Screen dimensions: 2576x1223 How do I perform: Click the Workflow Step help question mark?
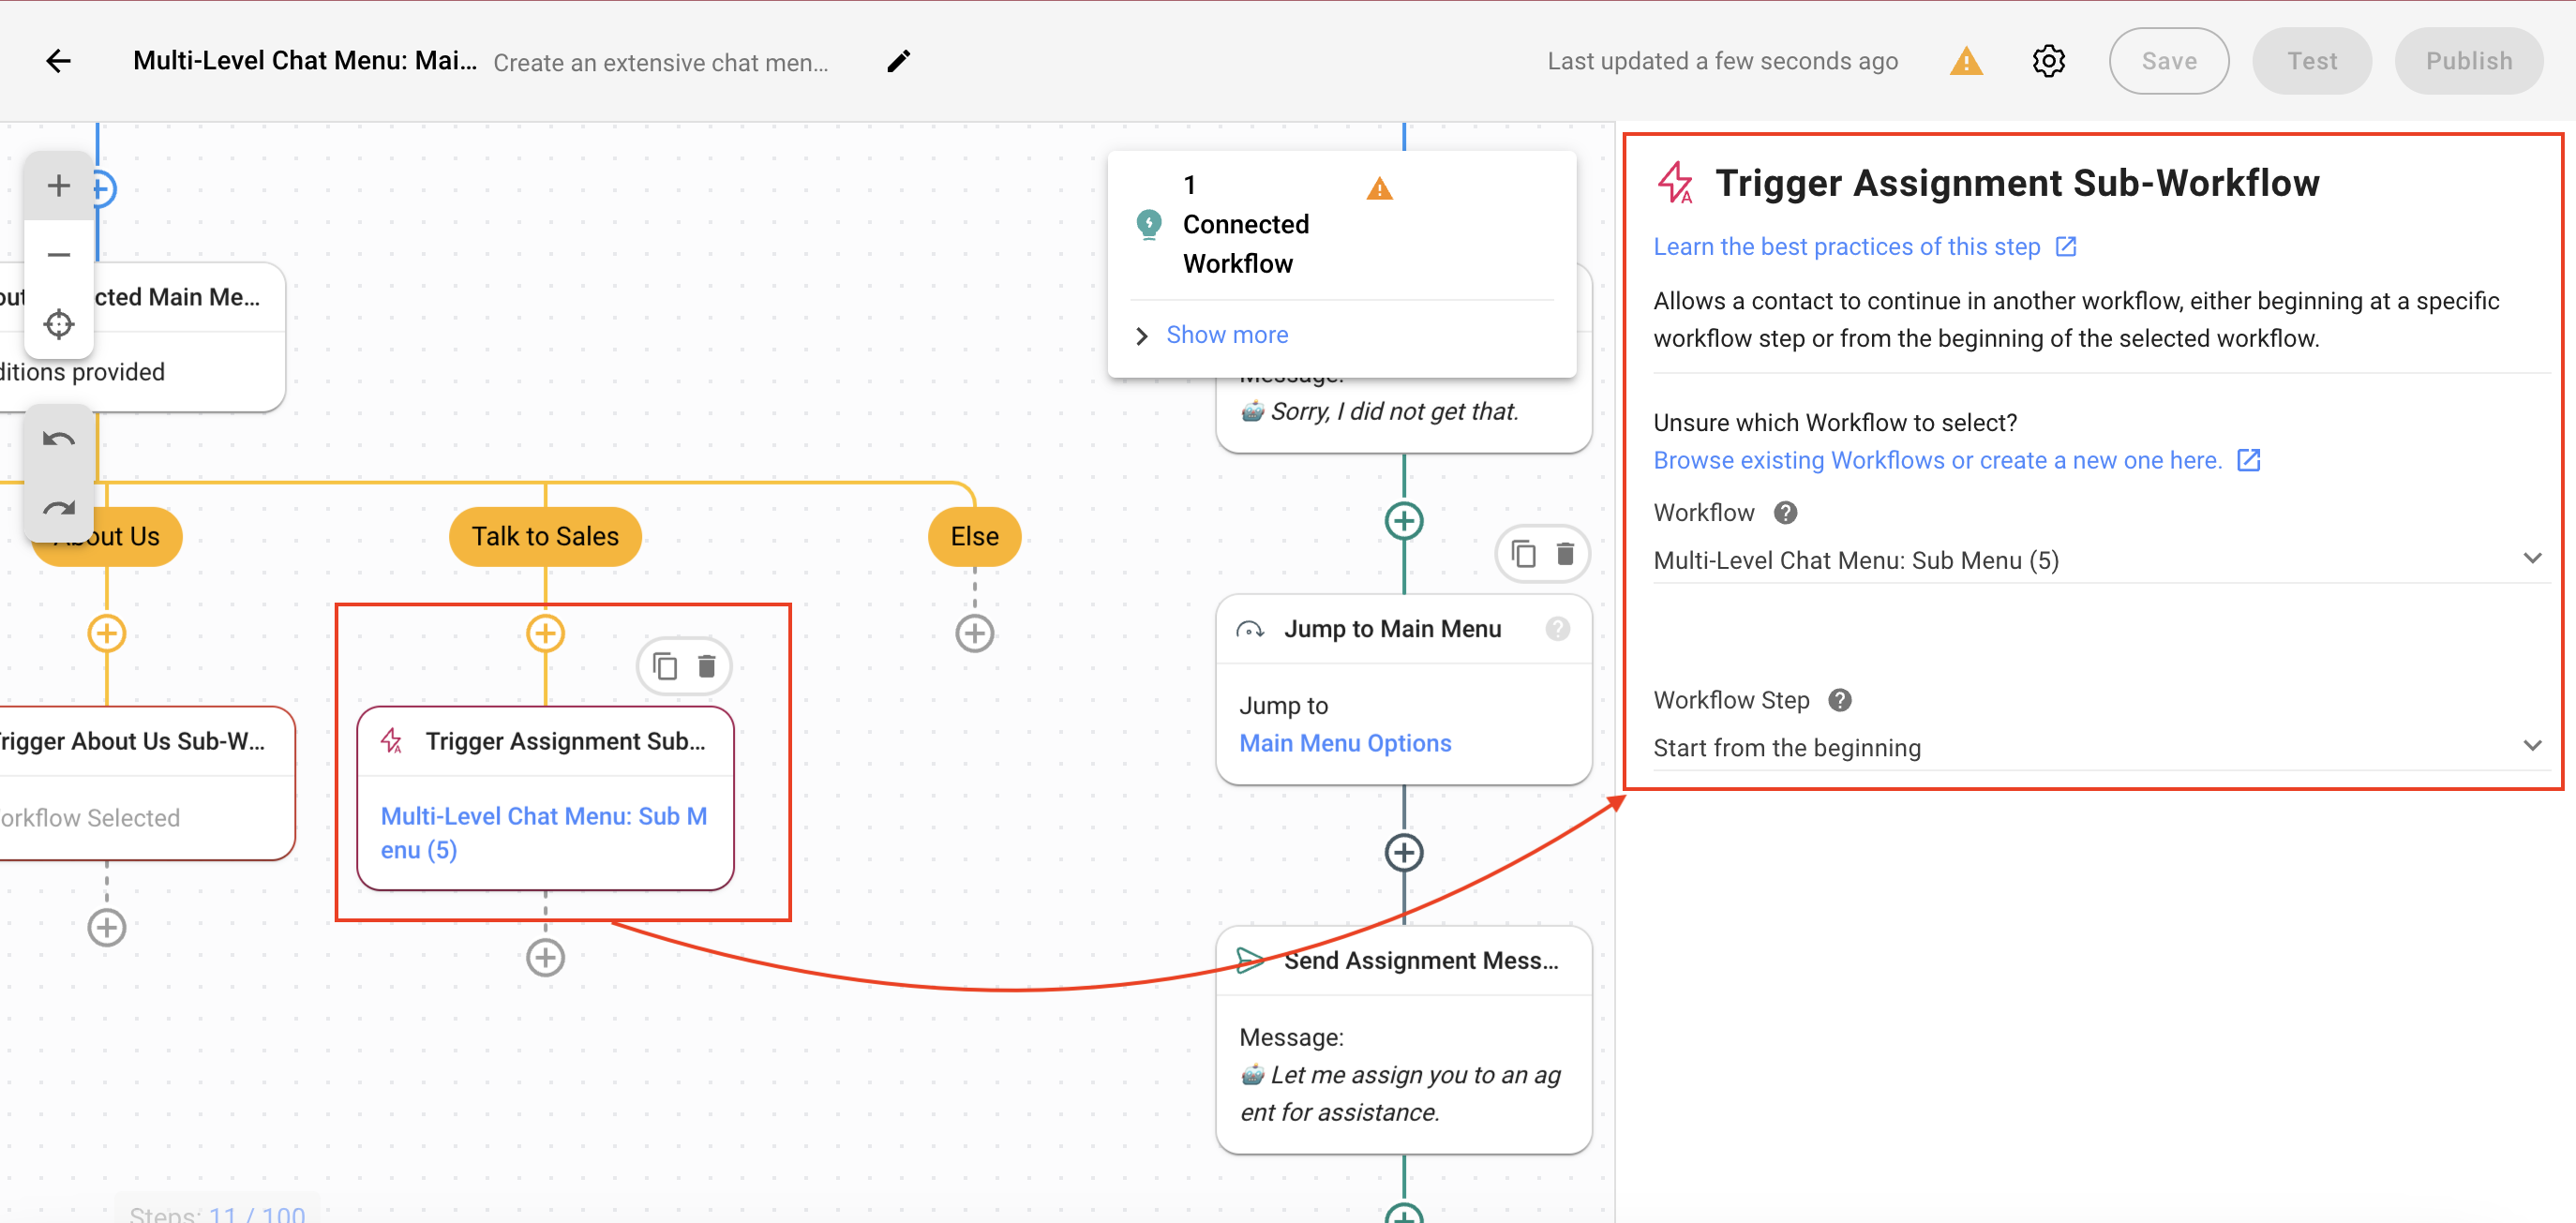pyautogui.click(x=1840, y=700)
